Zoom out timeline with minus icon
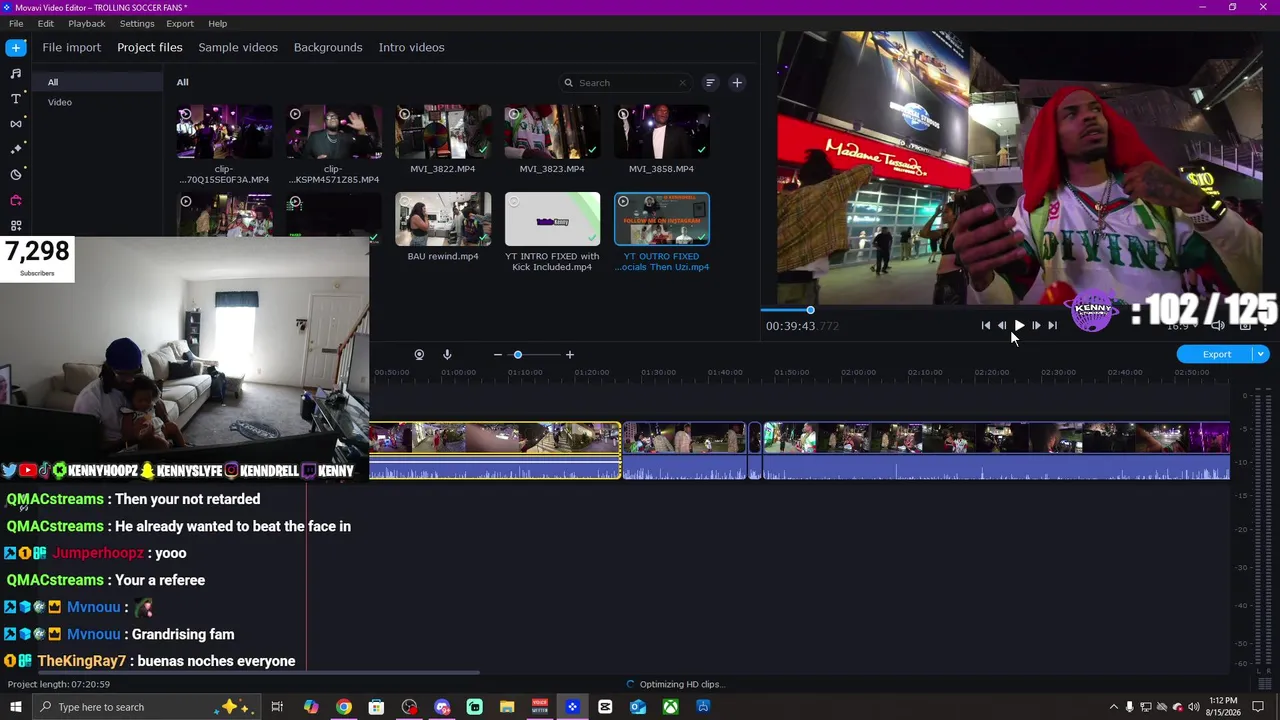The width and height of the screenshot is (1280, 720). pos(497,355)
